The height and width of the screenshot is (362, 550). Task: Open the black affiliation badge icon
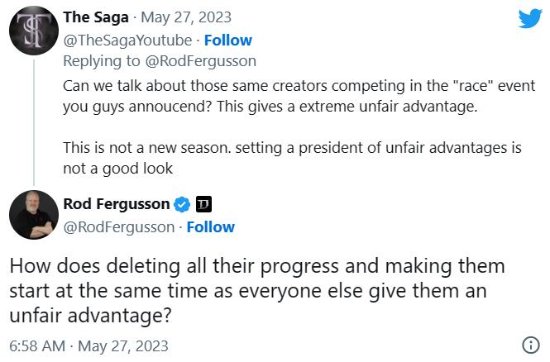(x=203, y=205)
